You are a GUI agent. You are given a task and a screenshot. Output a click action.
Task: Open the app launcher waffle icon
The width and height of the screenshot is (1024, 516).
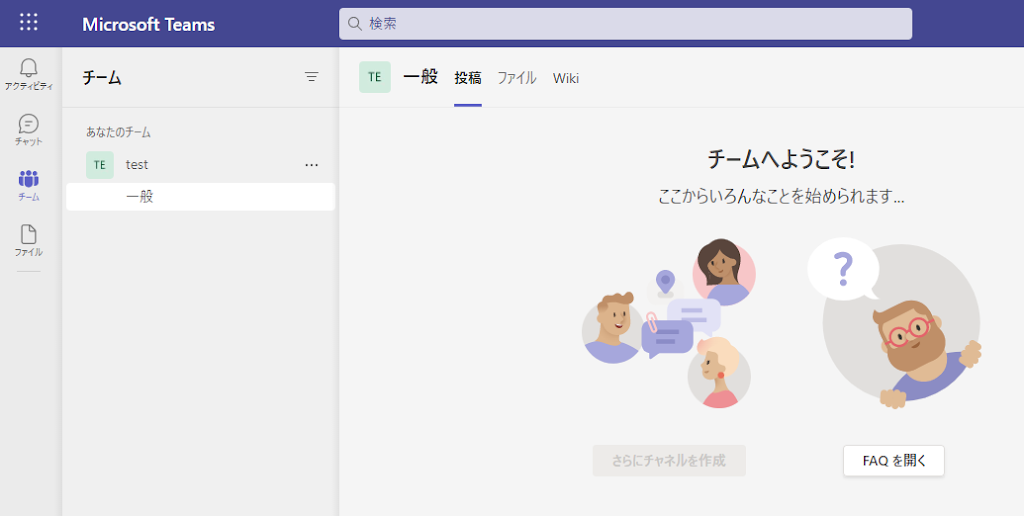coord(29,22)
